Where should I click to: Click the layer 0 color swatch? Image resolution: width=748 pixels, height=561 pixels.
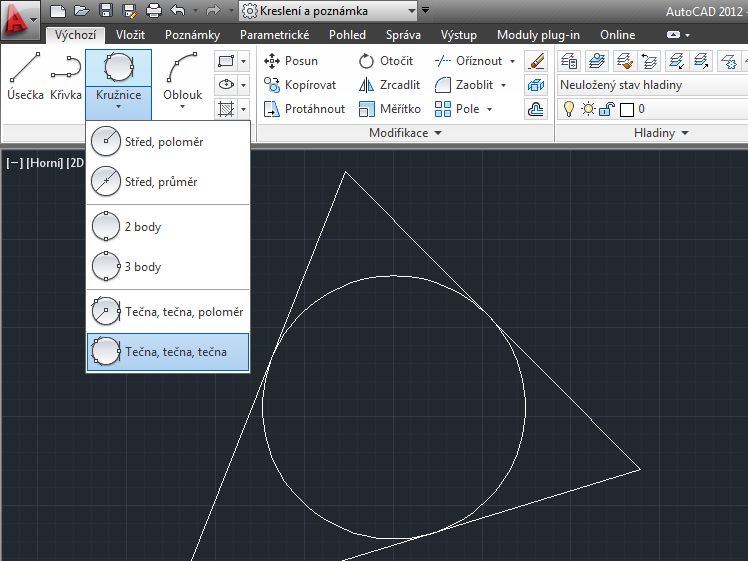627,109
